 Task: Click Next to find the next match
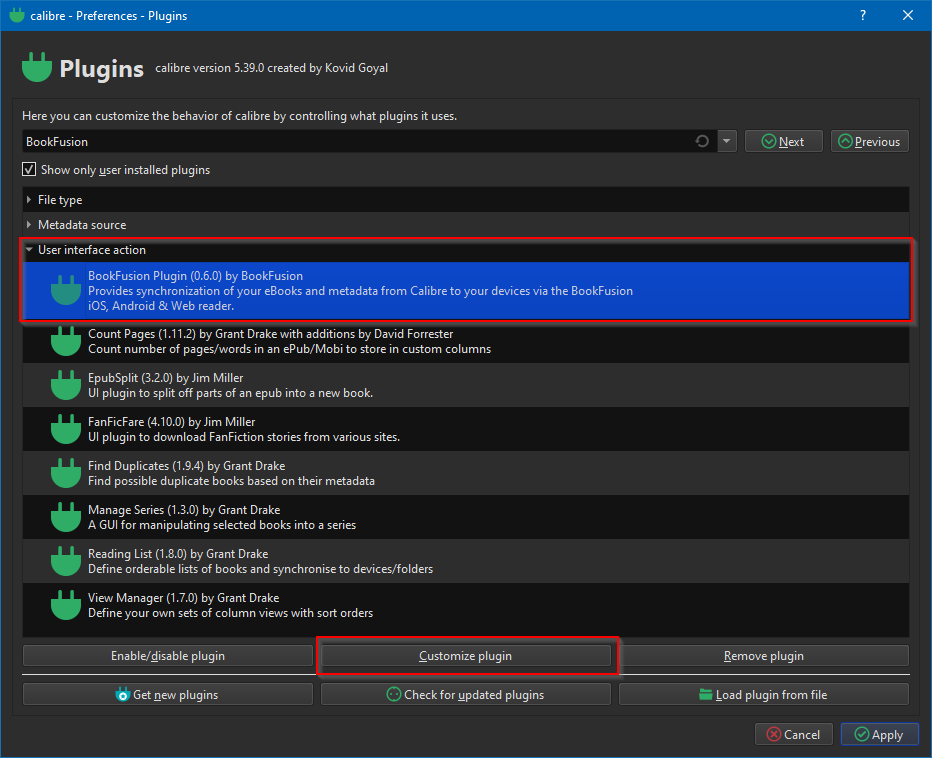click(x=783, y=141)
